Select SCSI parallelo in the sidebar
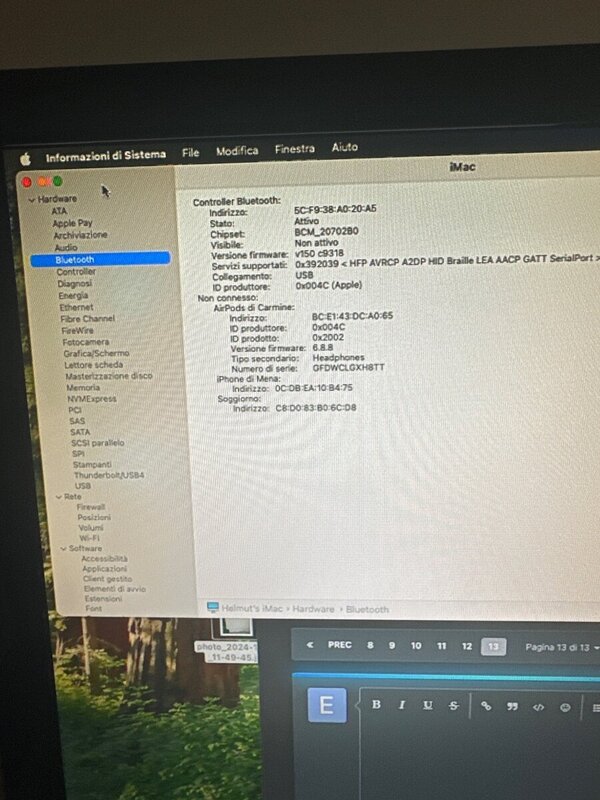This screenshot has height=800, width=600. (97, 443)
